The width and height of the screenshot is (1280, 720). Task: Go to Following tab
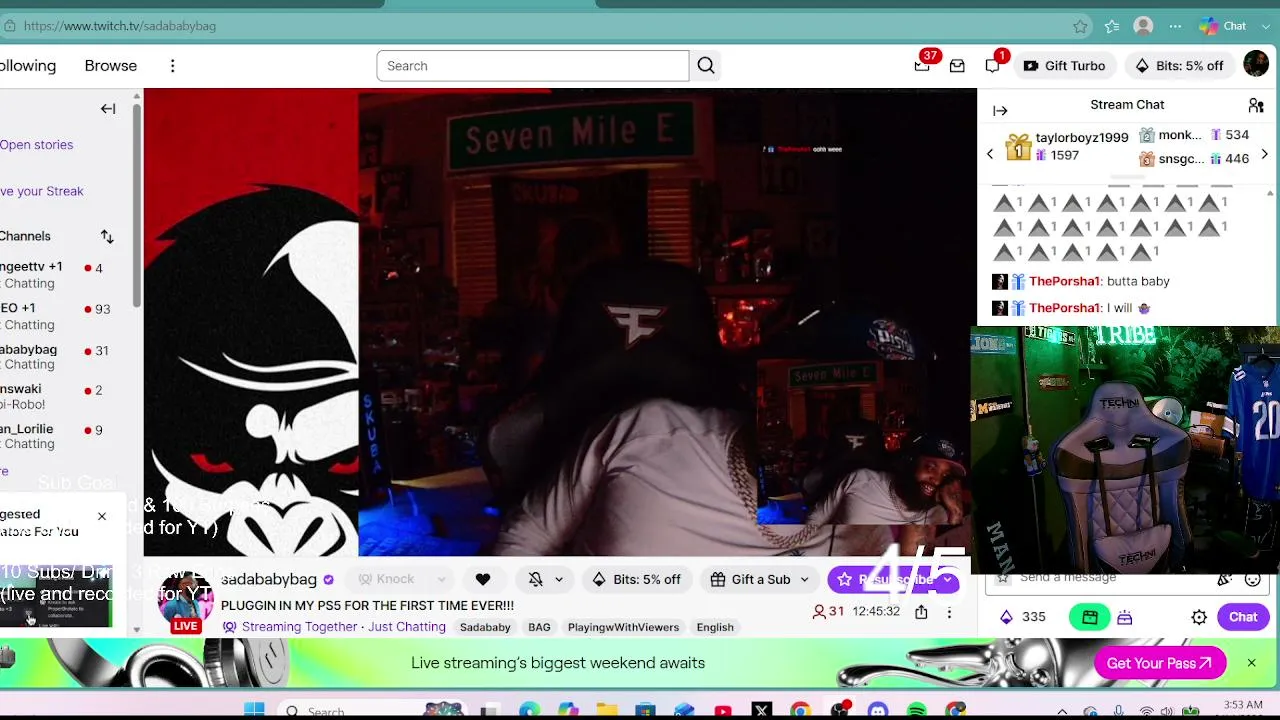point(28,66)
